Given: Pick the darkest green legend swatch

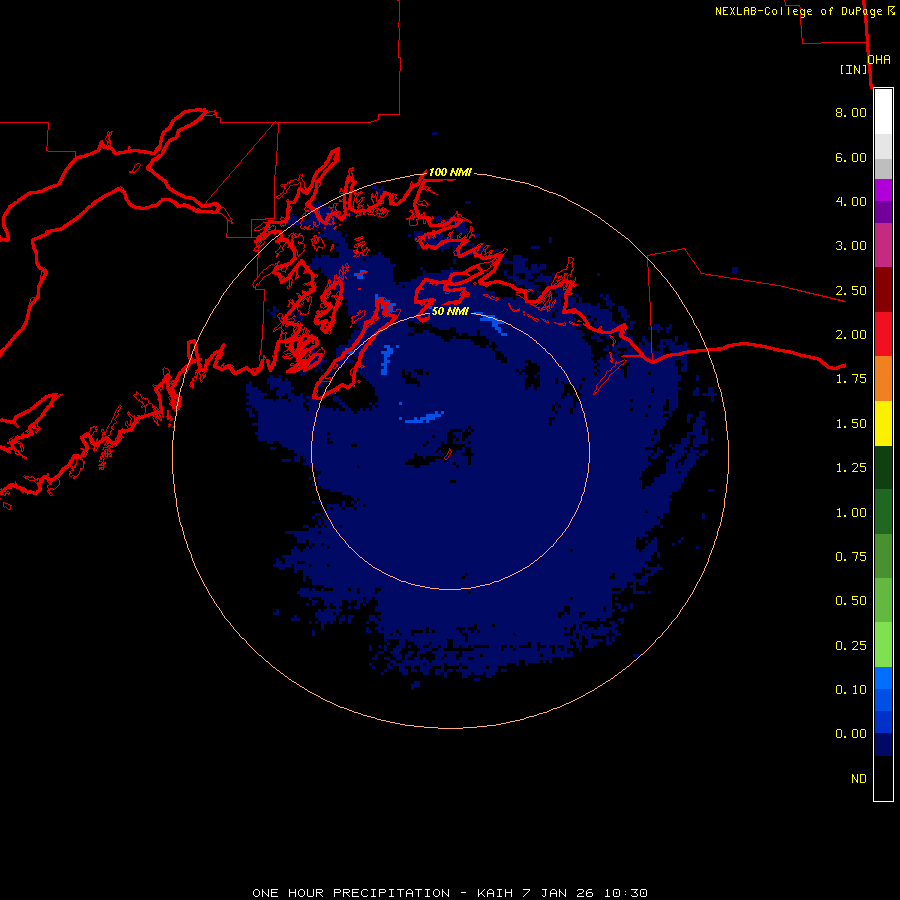Looking at the screenshot, I should [883, 467].
